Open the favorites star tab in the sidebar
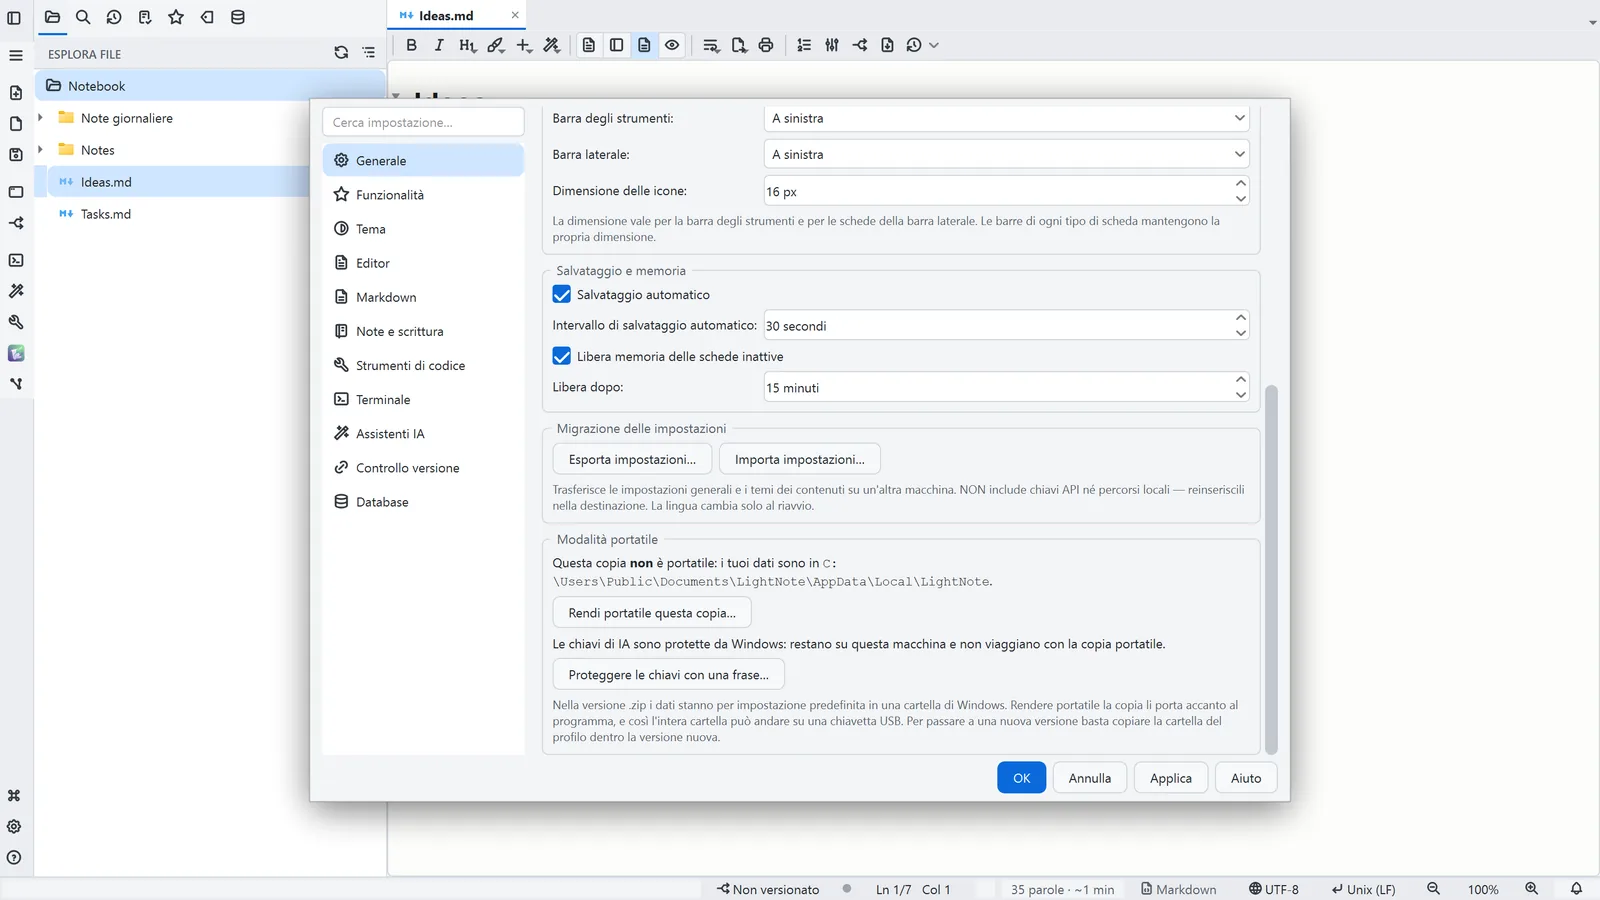This screenshot has width=1600, height=900. [176, 17]
